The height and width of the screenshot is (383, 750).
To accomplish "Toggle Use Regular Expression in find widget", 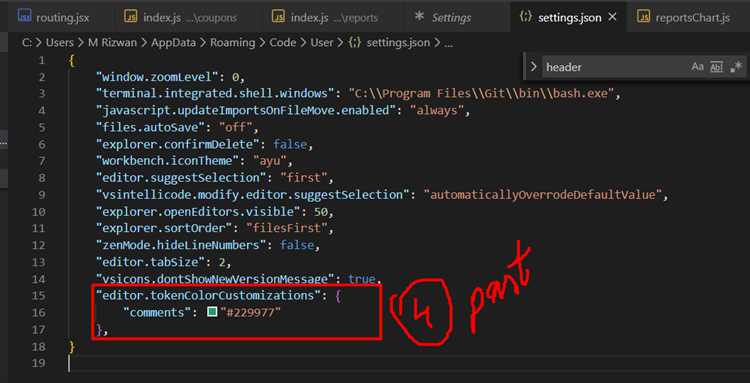I will (x=736, y=67).
